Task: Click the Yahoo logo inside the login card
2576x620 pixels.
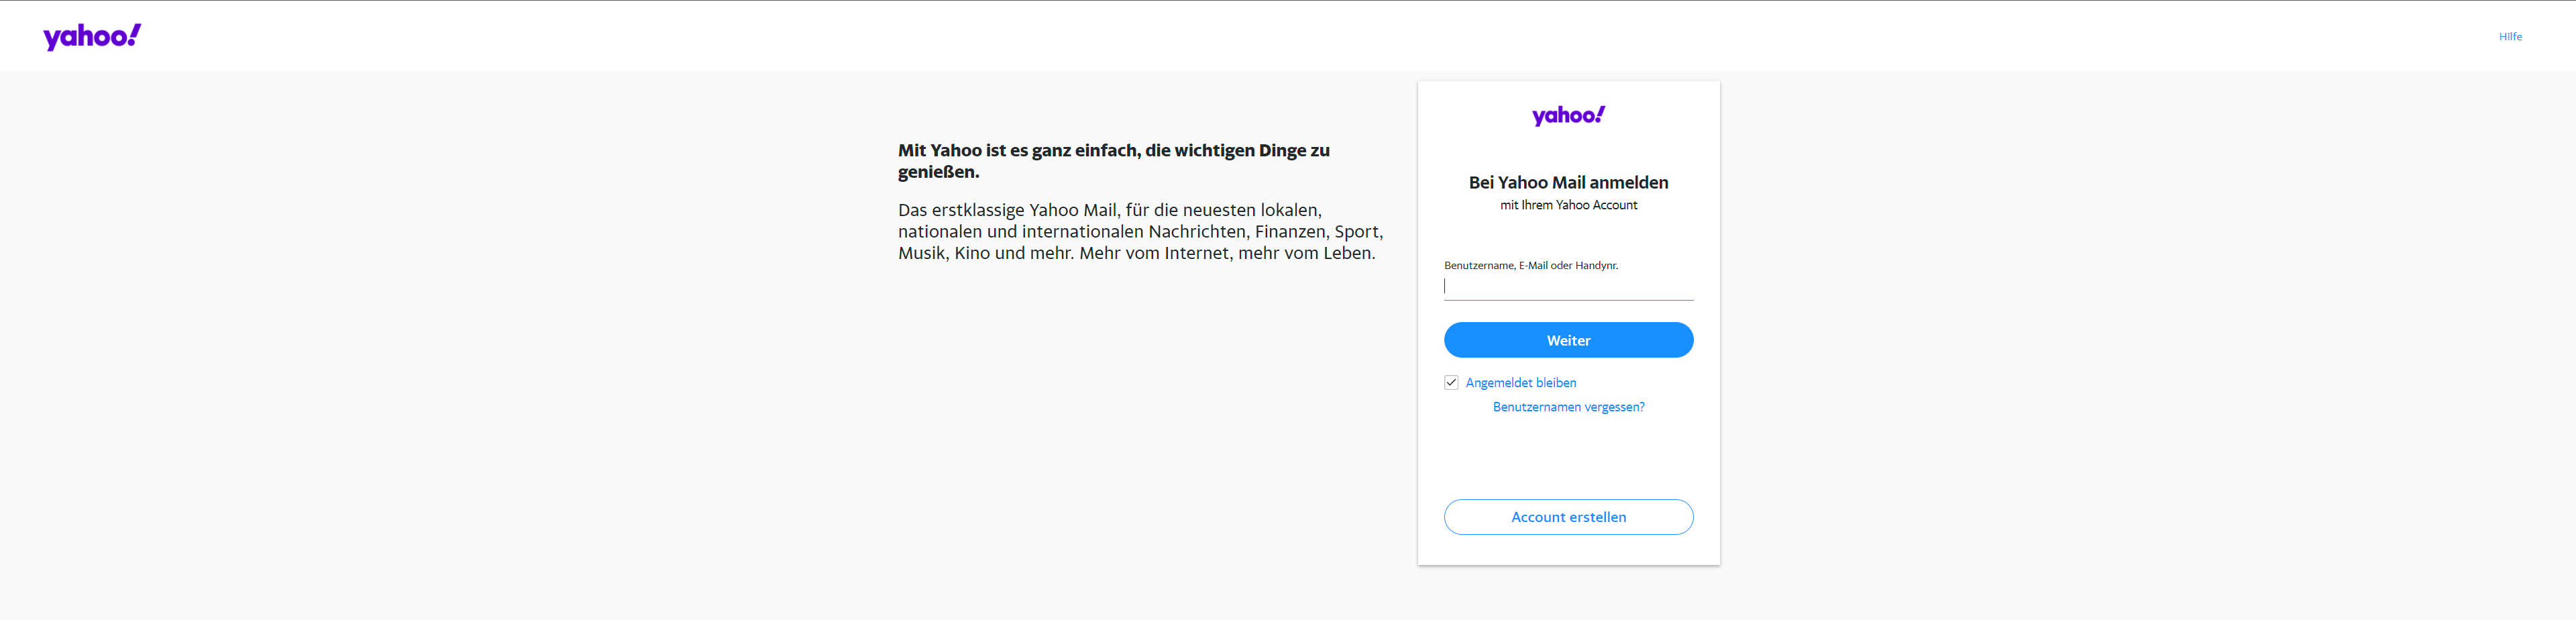Action: 1567,116
